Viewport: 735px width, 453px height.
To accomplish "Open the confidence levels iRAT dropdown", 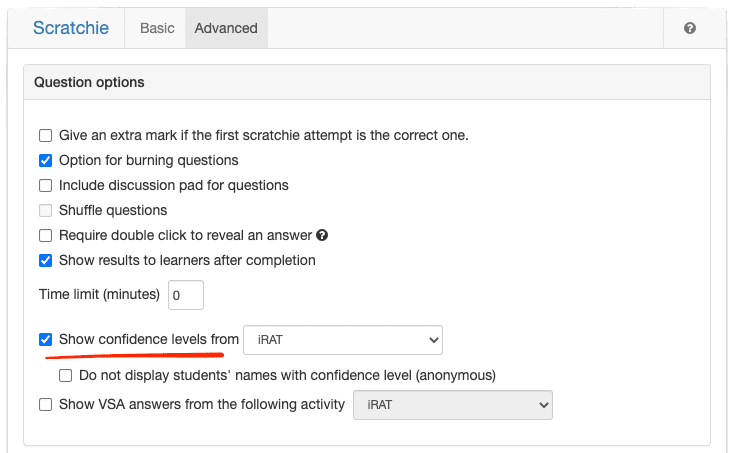I will click(343, 340).
